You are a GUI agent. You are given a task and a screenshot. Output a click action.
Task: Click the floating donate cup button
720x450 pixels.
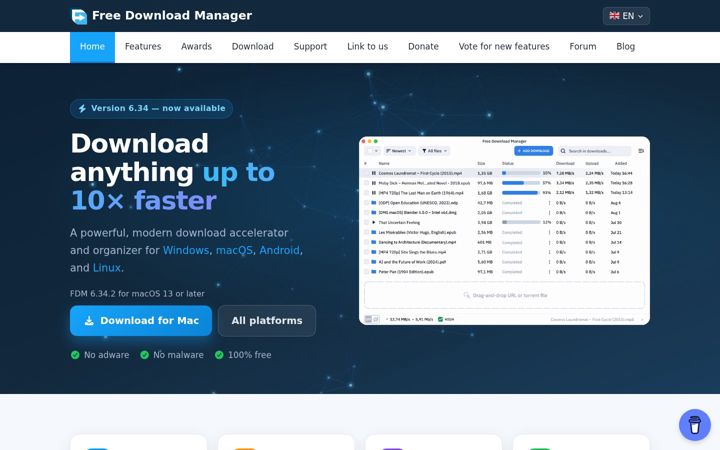695,425
